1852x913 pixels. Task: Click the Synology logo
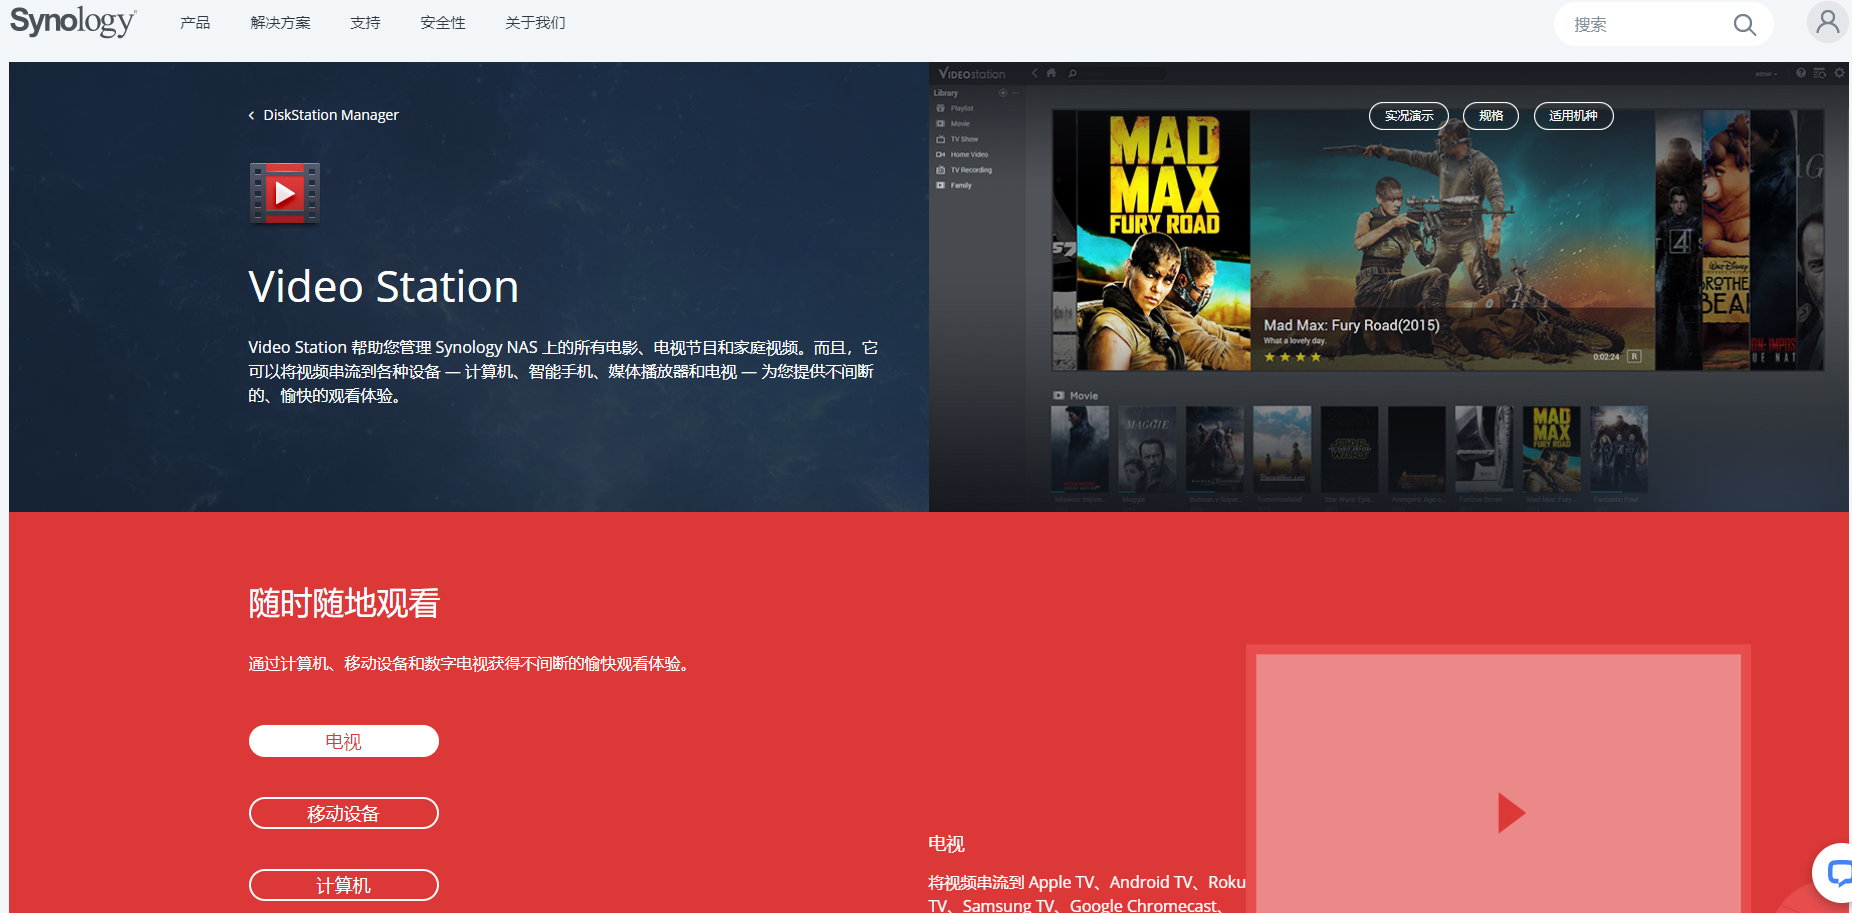pos(72,22)
